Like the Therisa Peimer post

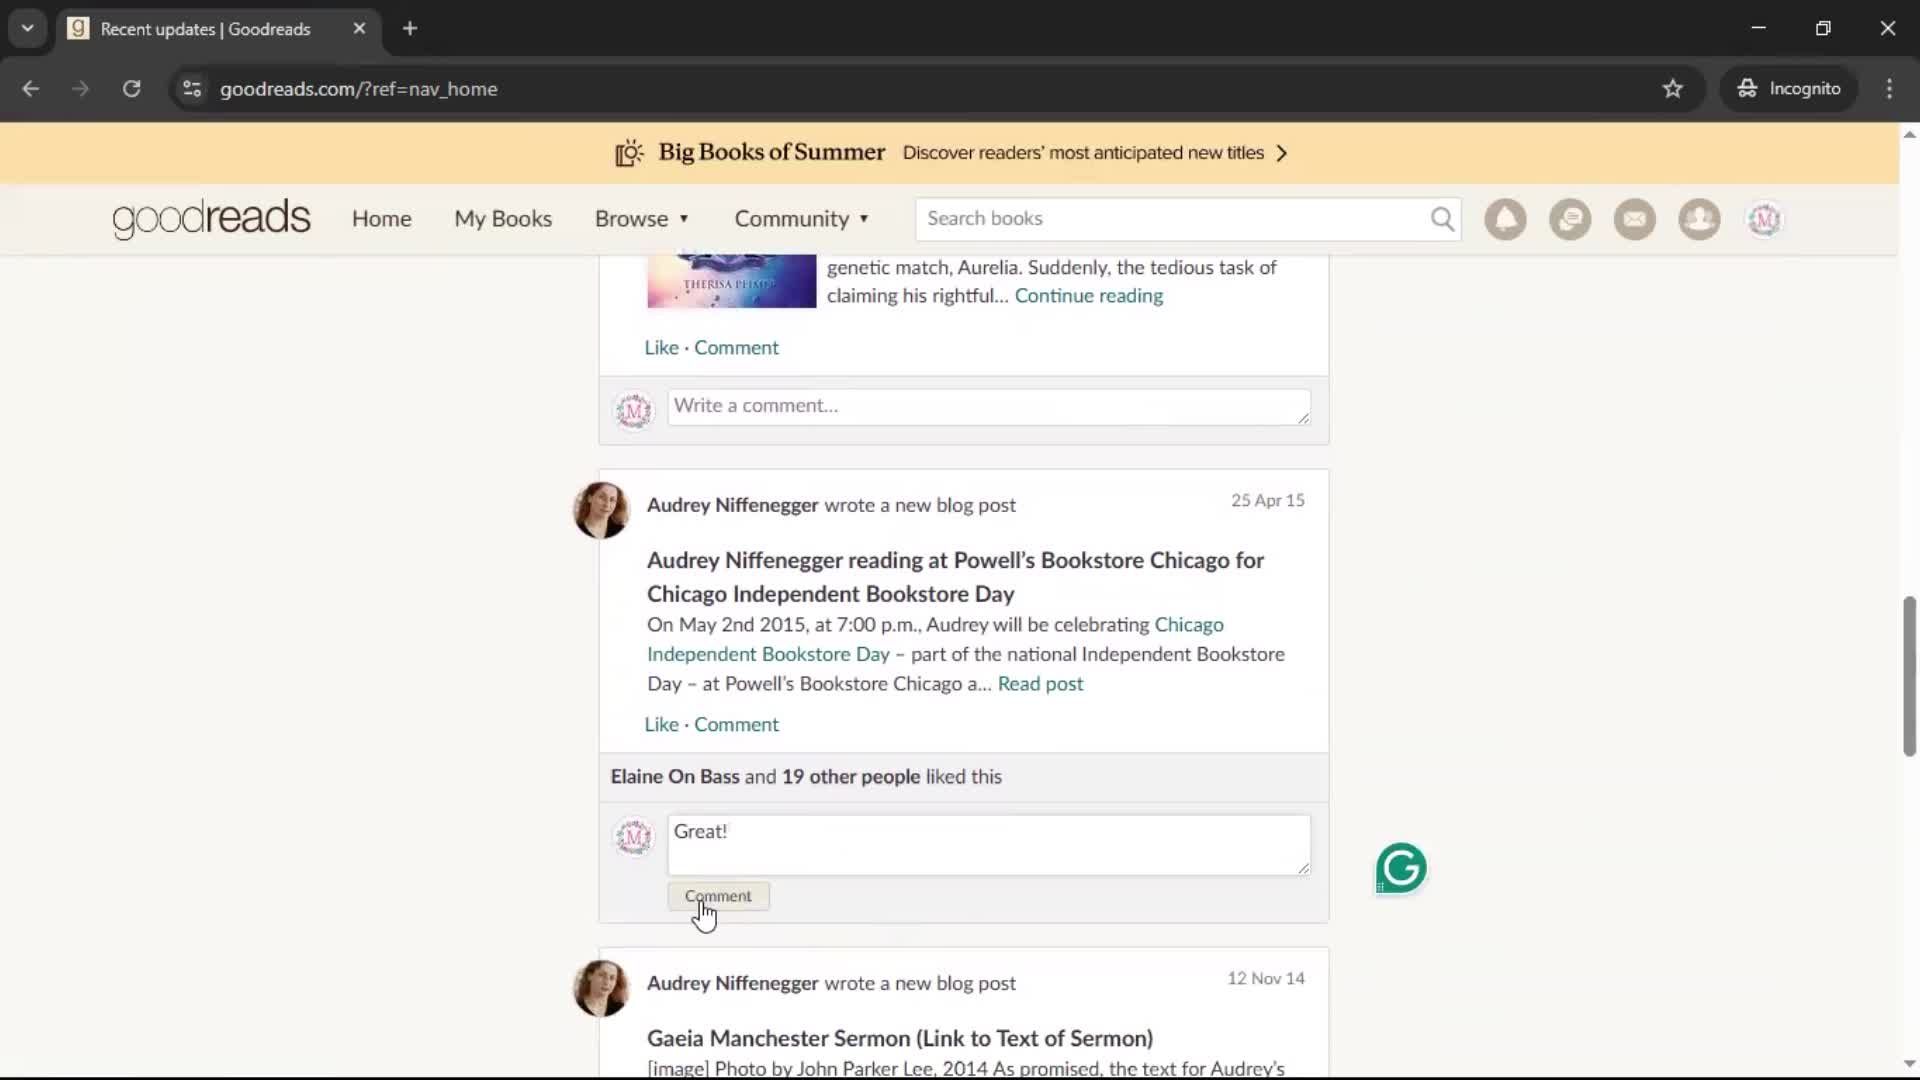[661, 348]
